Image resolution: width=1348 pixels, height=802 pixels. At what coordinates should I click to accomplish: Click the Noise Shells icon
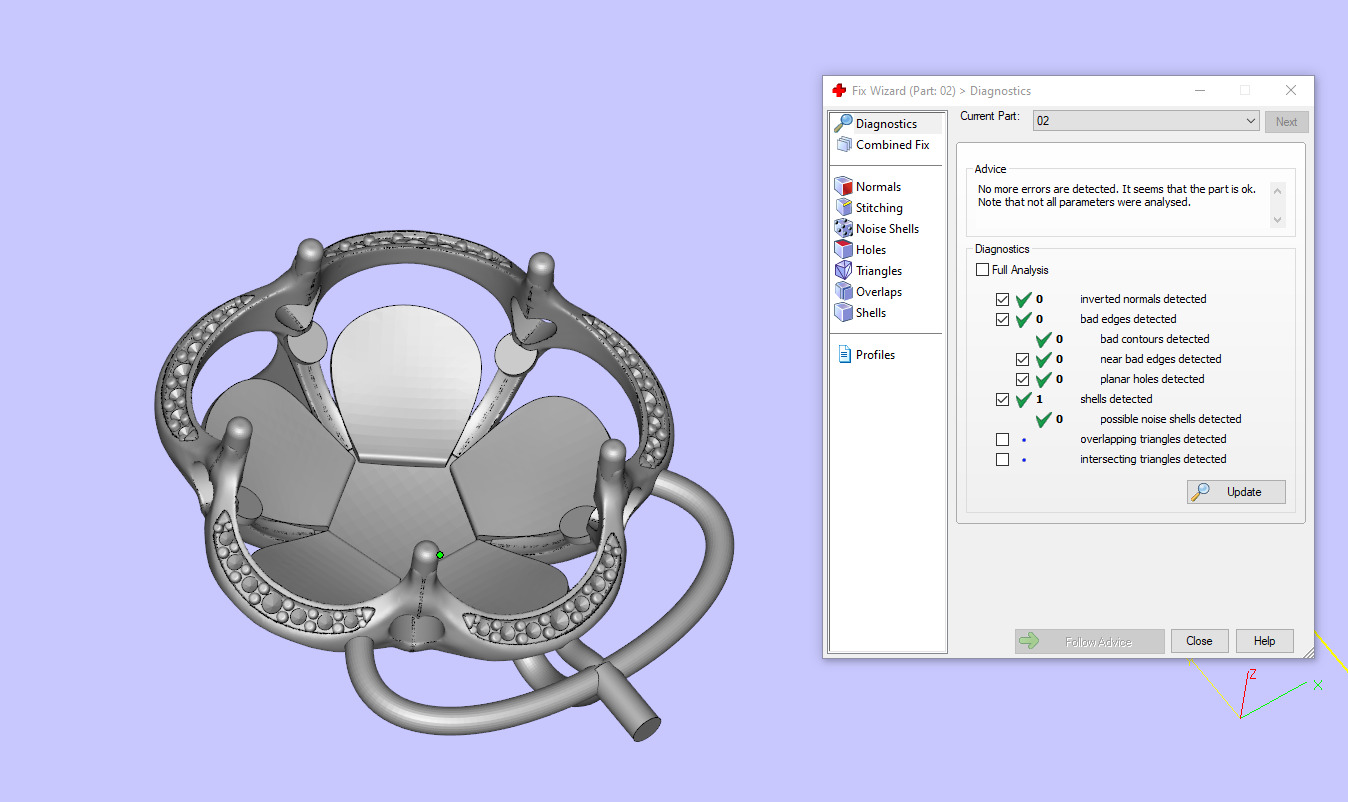[x=843, y=228]
